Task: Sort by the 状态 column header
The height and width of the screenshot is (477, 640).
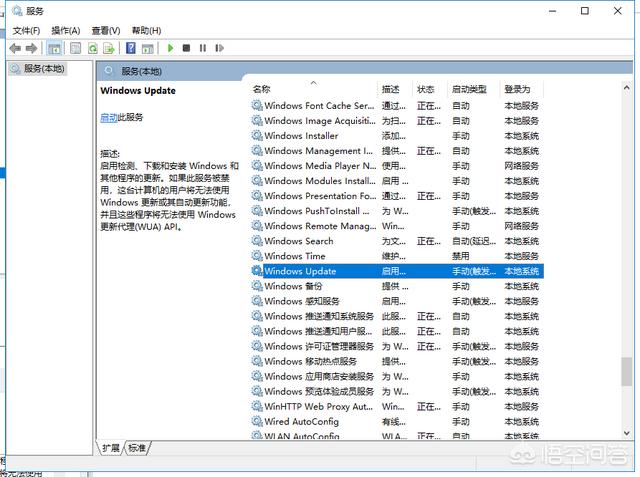Action: click(x=431, y=89)
